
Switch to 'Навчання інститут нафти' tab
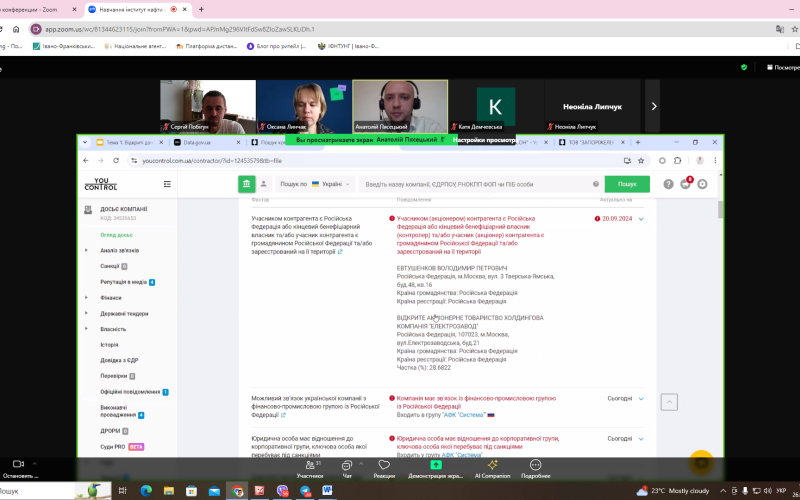pyautogui.click(x=137, y=9)
